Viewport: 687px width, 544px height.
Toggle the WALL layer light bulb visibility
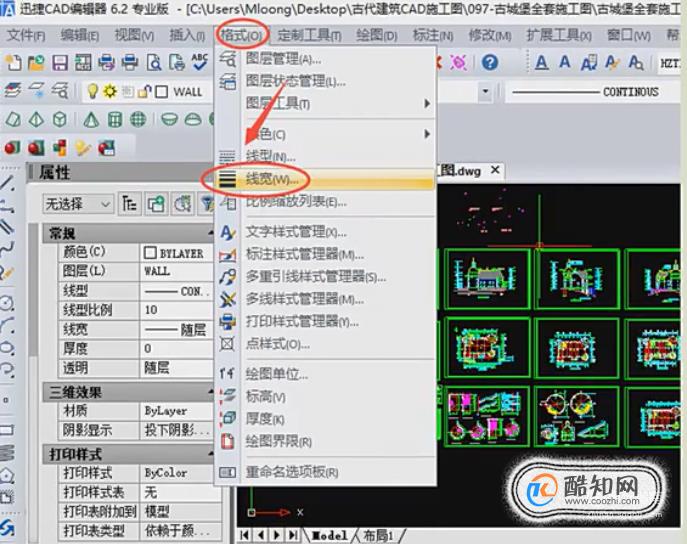tap(92, 91)
